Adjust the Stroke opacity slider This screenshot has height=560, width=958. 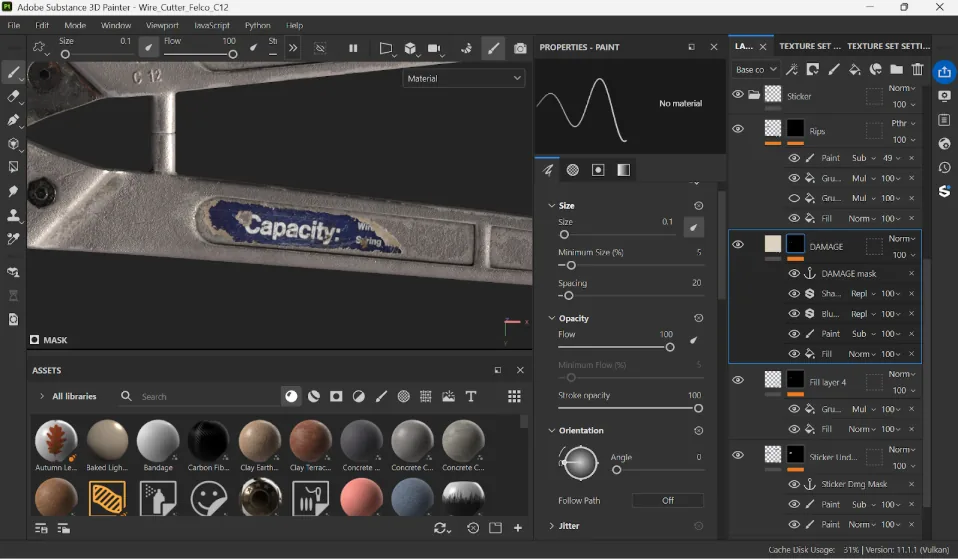pos(631,408)
